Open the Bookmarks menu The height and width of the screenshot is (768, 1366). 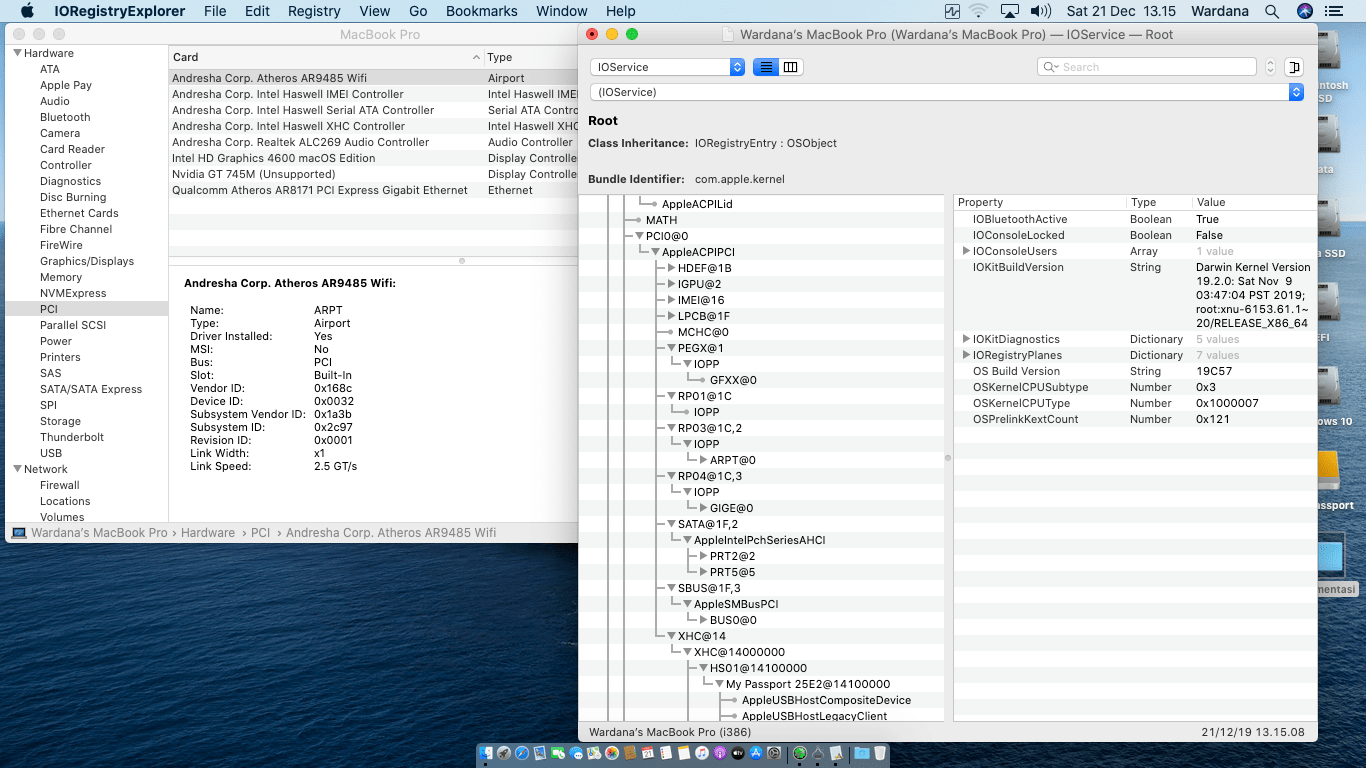pyautogui.click(x=482, y=11)
